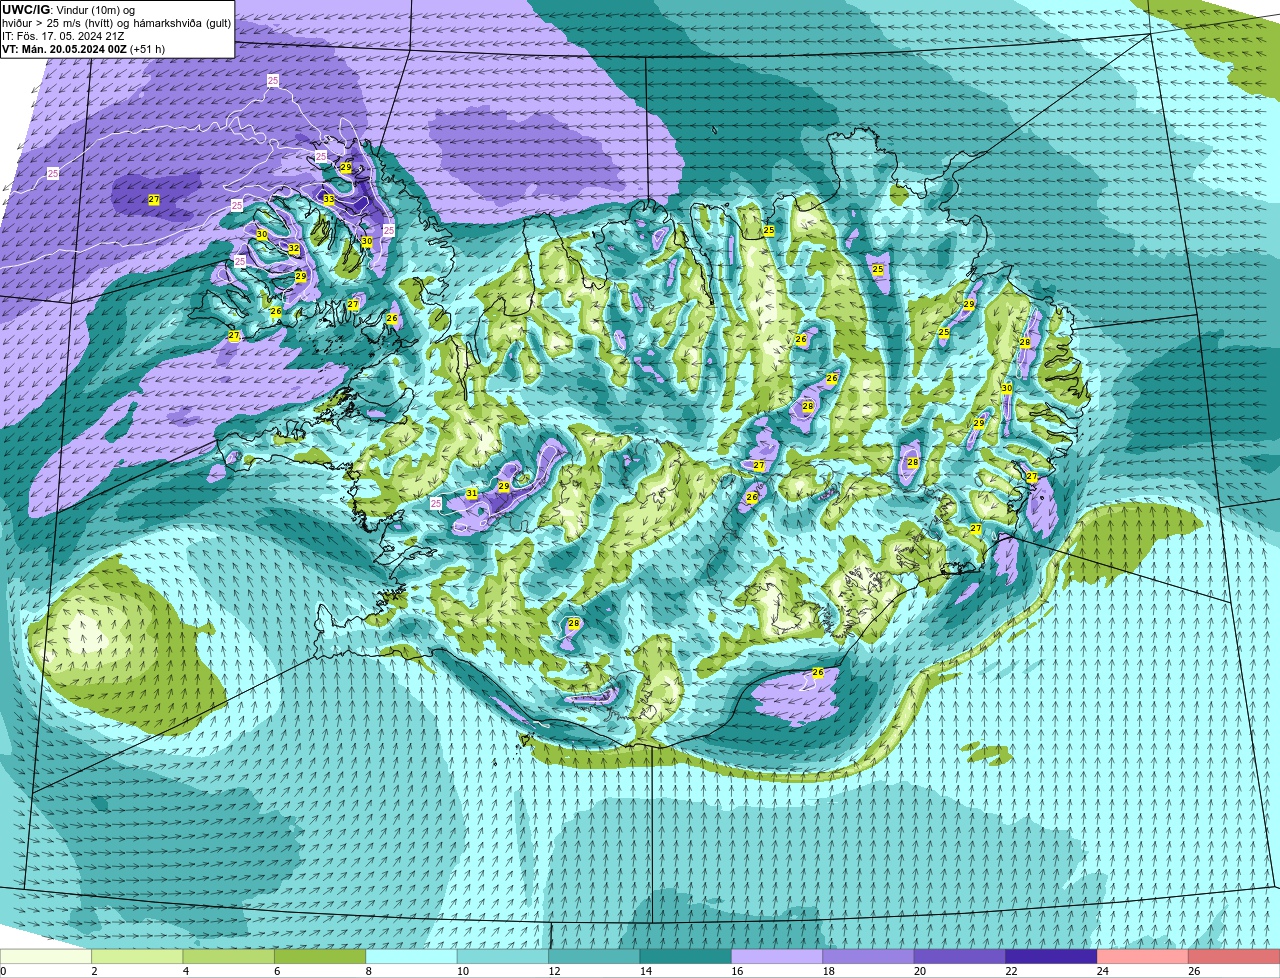Click the 'VT: Mán. 20.05.2024 00Z (+51 h)' line
This screenshot has width=1280, height=978.
point(84,49)
